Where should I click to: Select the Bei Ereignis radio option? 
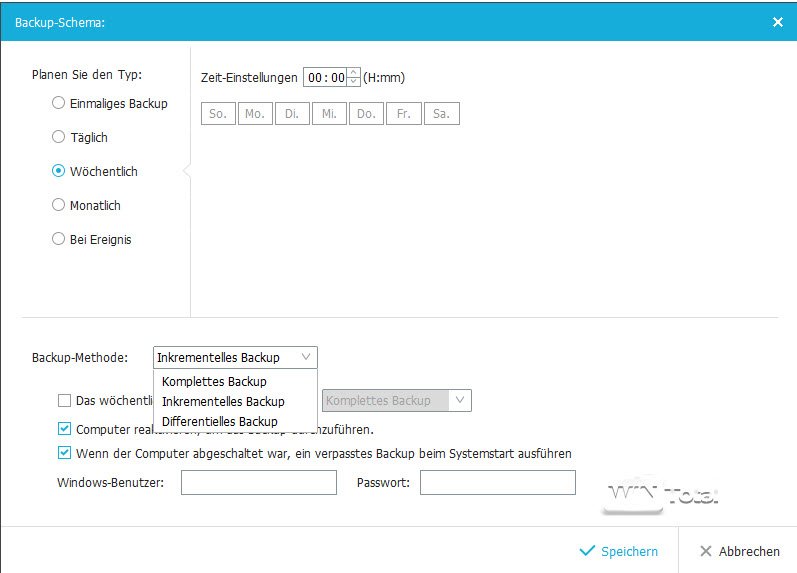coord(59,239)
